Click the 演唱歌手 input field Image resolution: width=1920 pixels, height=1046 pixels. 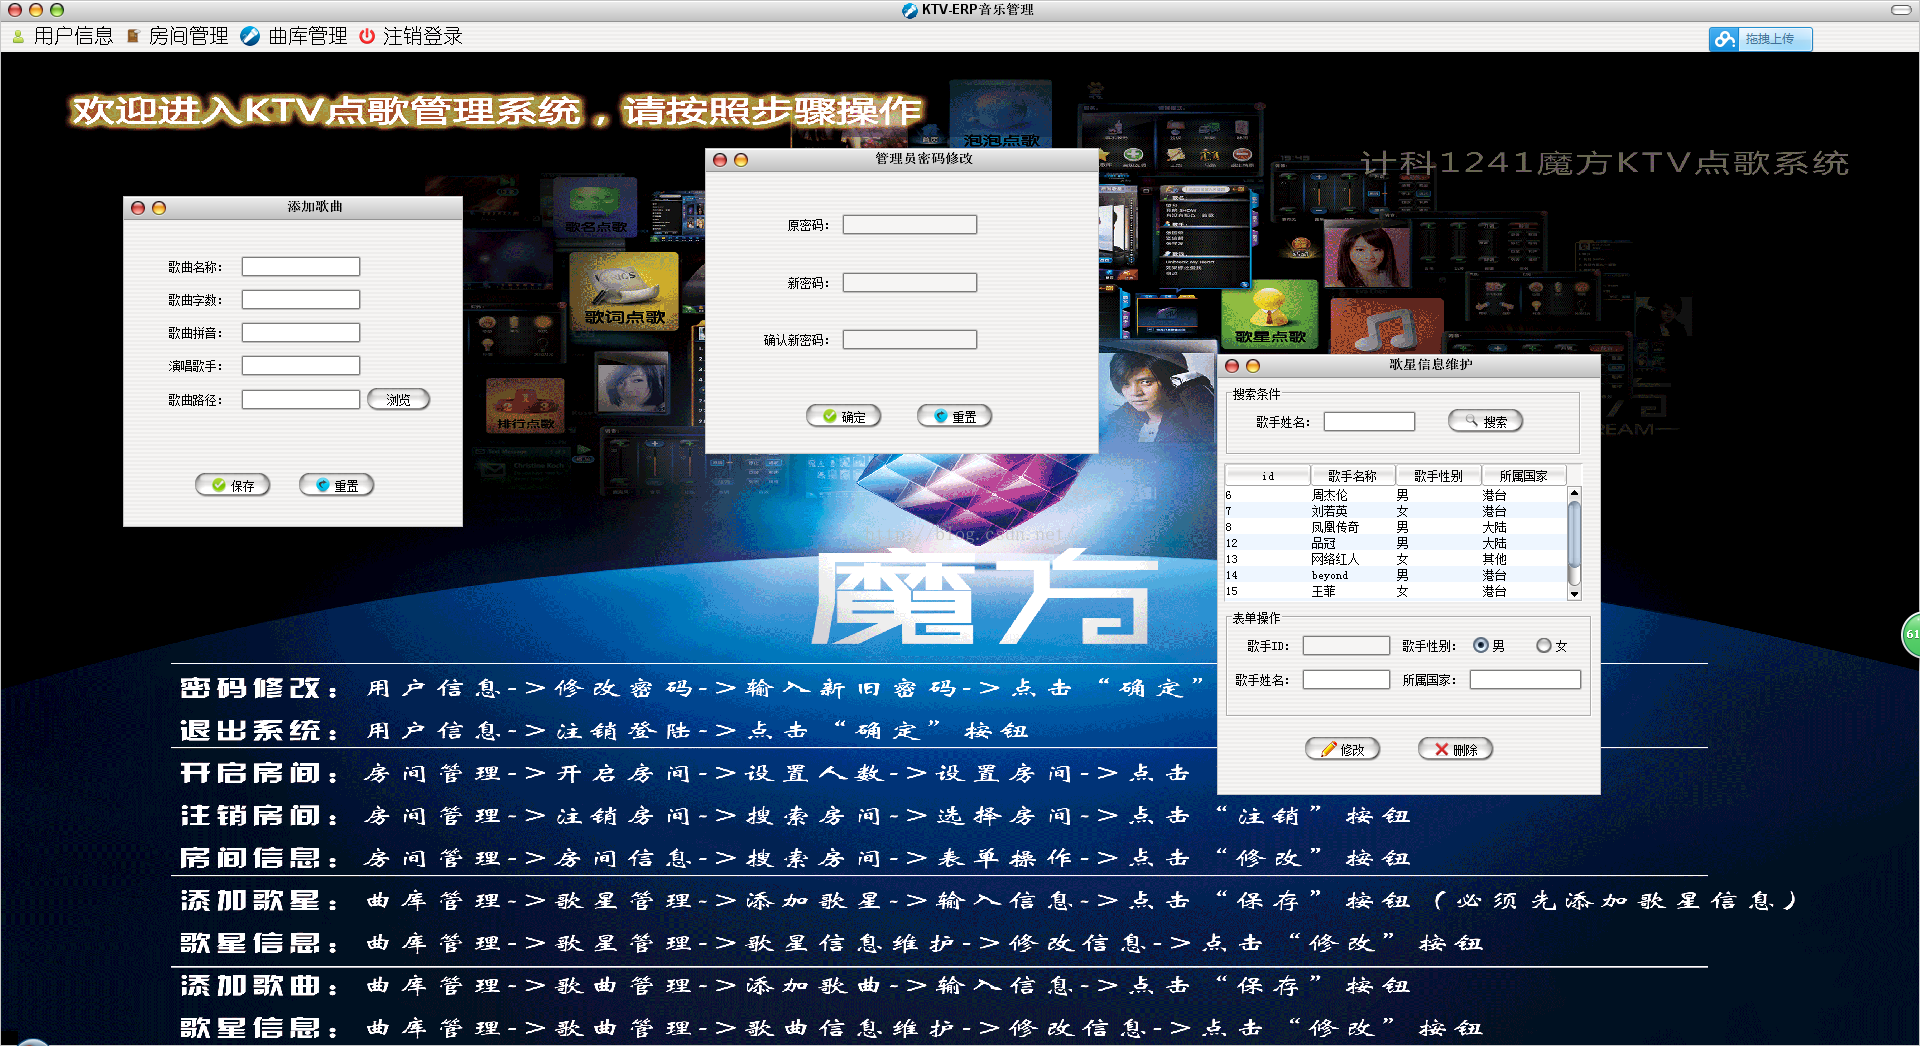pos(301,366)
